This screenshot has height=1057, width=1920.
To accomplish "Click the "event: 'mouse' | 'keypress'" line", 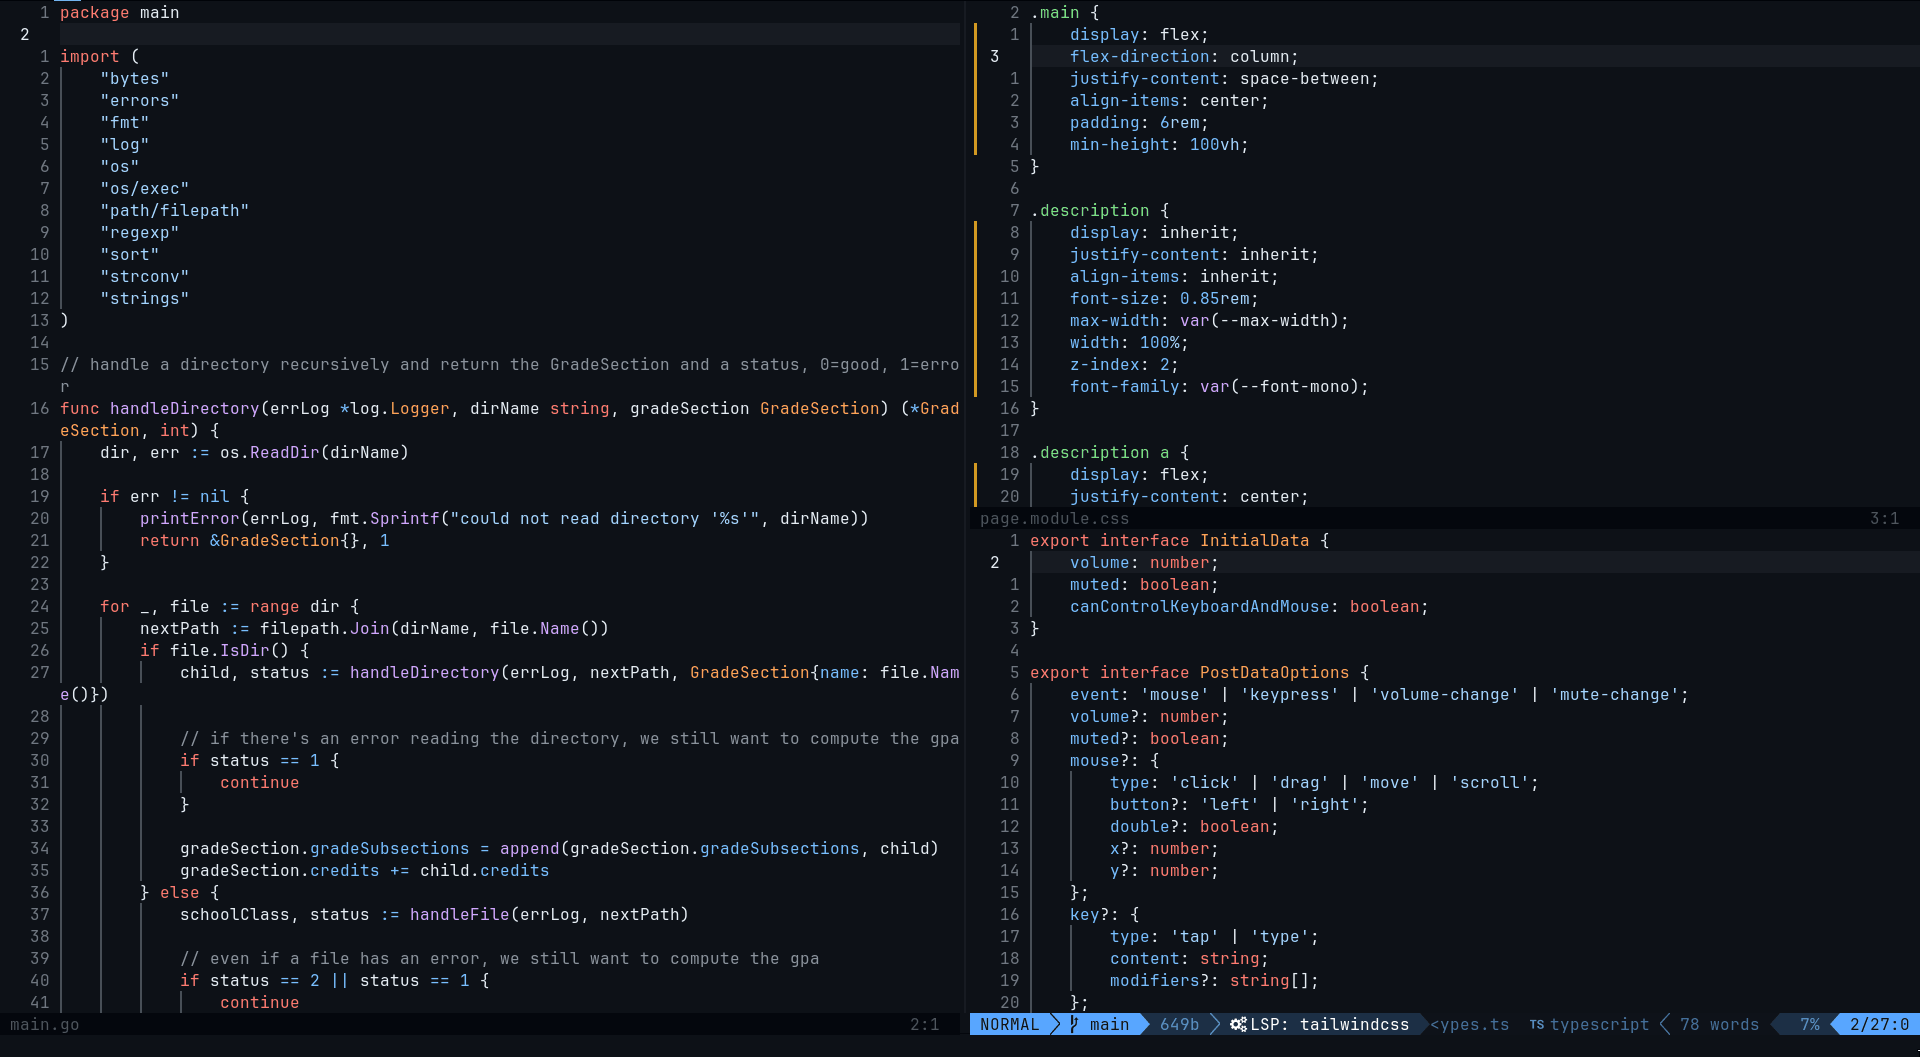I will (1379, 694).
